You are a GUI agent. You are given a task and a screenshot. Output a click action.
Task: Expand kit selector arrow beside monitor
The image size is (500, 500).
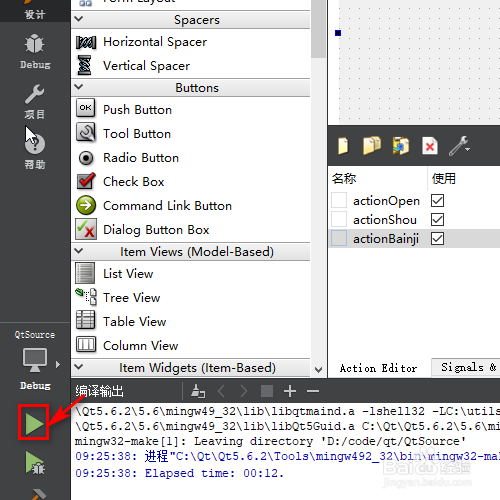pos(58,364)
